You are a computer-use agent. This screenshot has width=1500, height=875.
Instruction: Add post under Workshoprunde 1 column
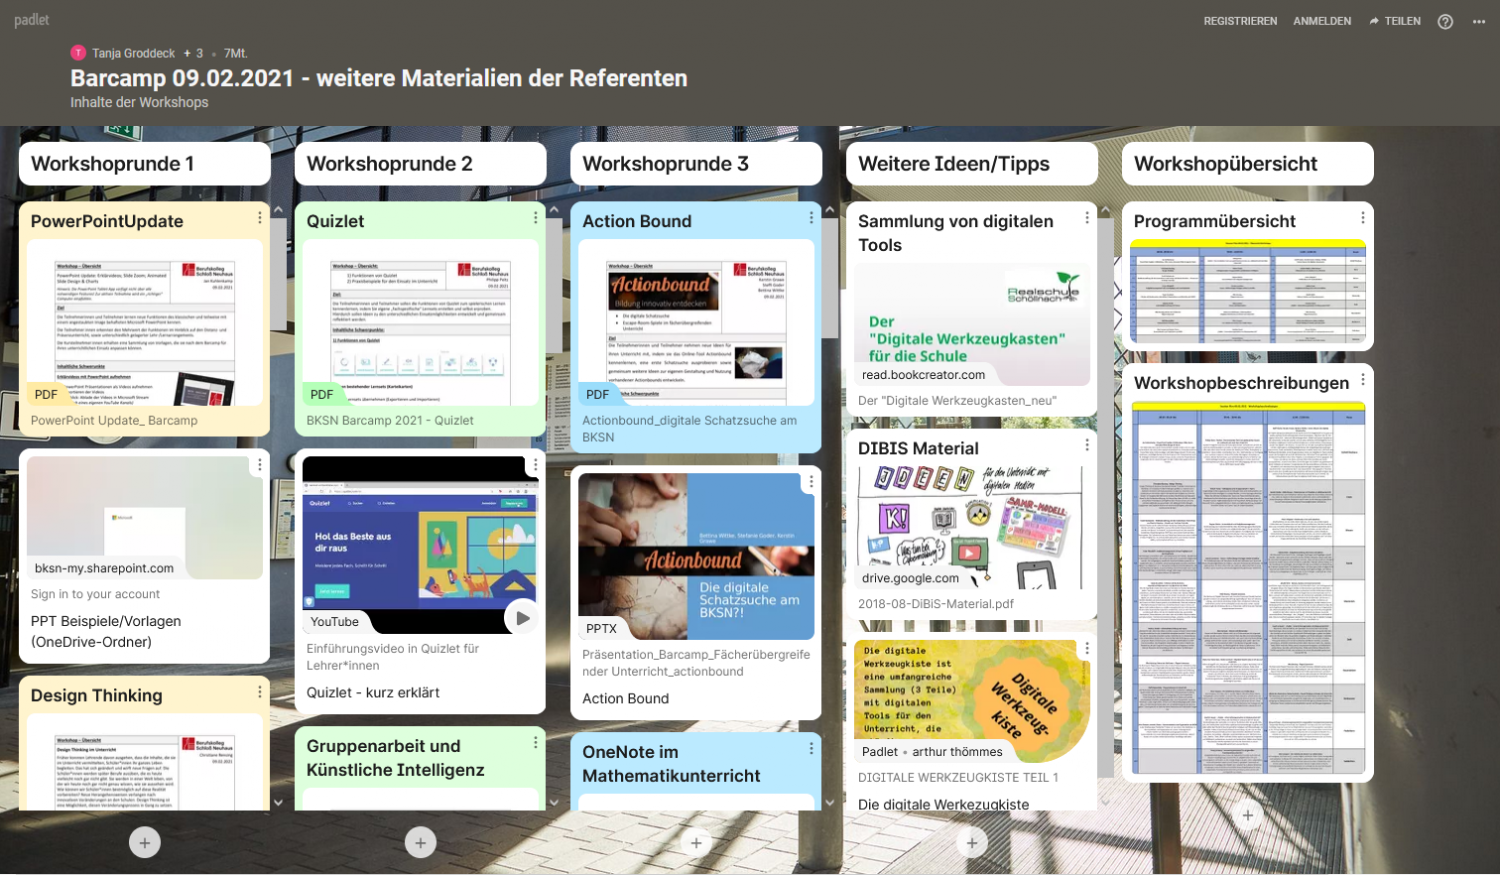coord(145,843)
